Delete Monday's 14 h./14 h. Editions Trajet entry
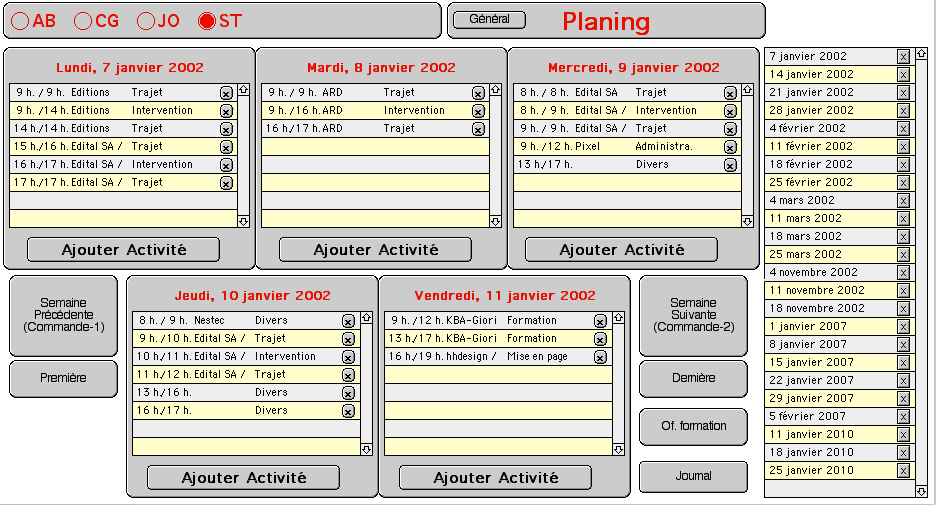 coord(226,129)
